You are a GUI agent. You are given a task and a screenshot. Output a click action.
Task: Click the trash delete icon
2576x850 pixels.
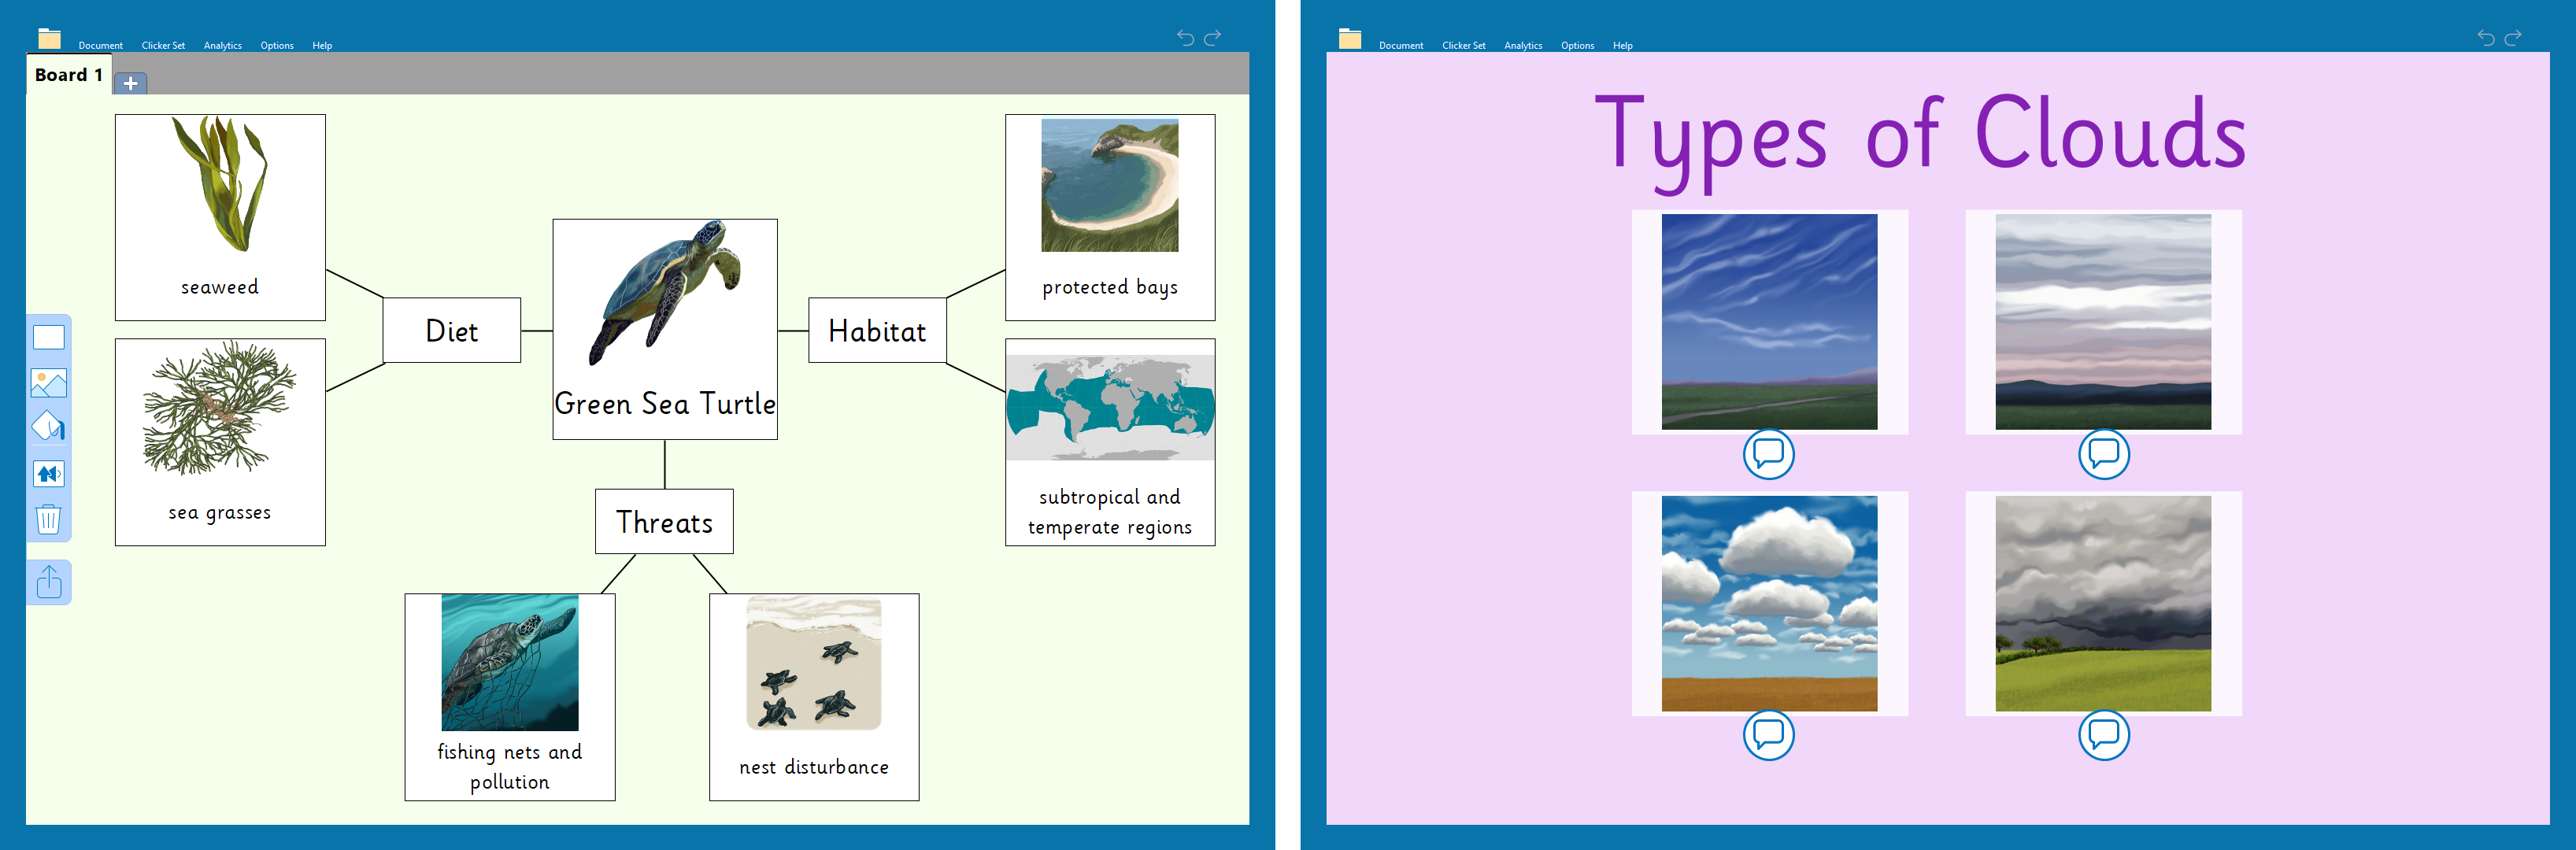tap(48, 519)
